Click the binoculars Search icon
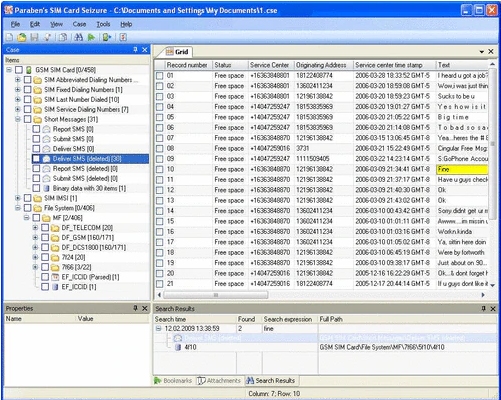Image resolution: width=501 pixels, height=400 pixels. pyautogui.click(x=78, y=37)
